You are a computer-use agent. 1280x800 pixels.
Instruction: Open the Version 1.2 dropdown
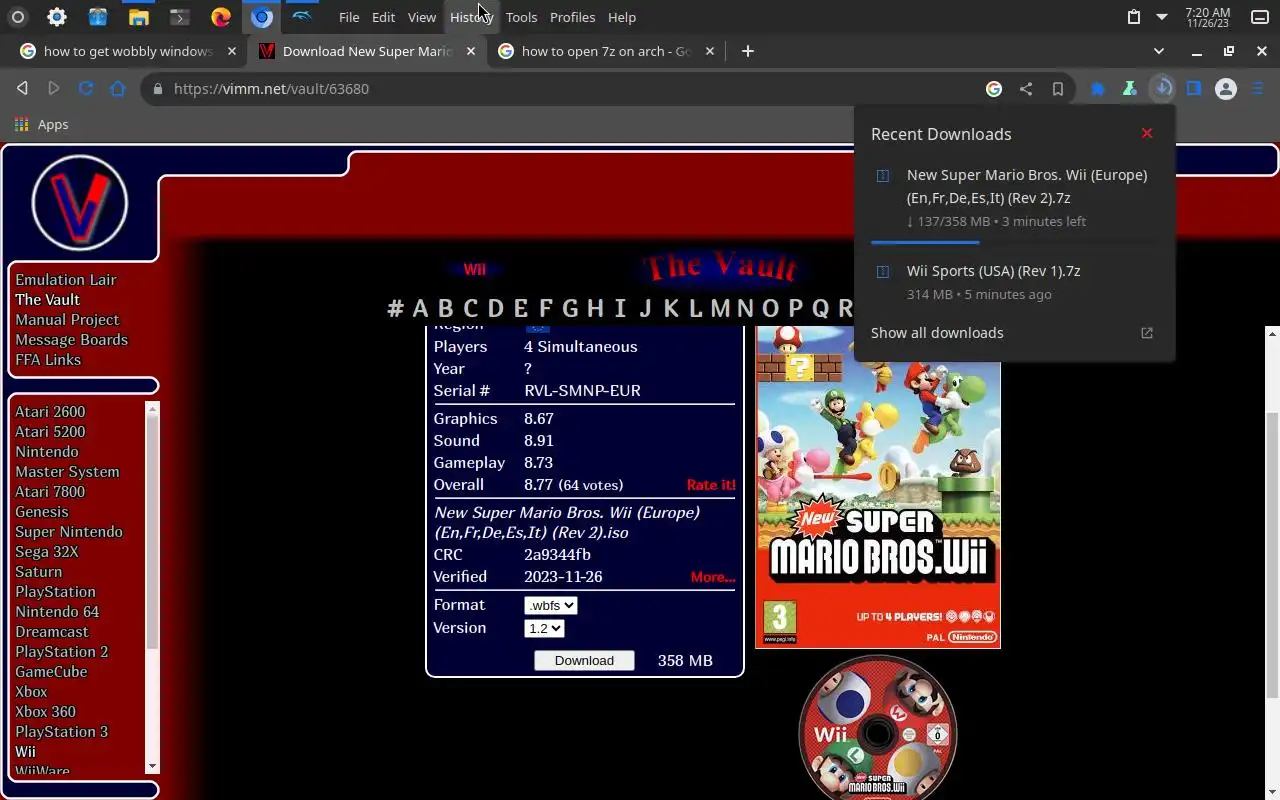(544, 628)
